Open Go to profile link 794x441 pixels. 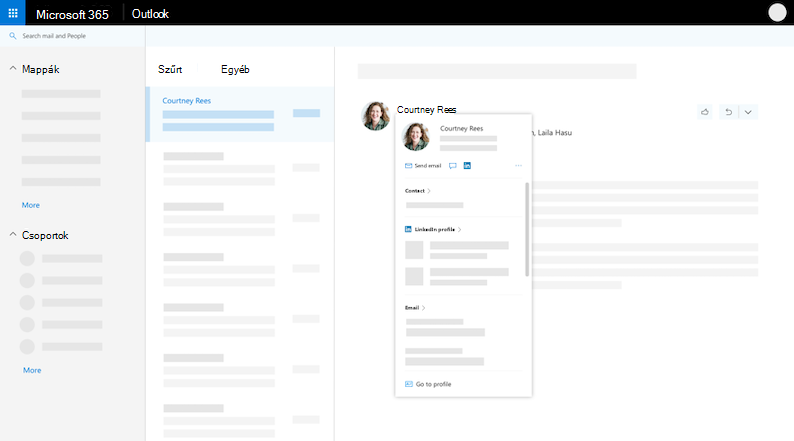pos(433,384)
